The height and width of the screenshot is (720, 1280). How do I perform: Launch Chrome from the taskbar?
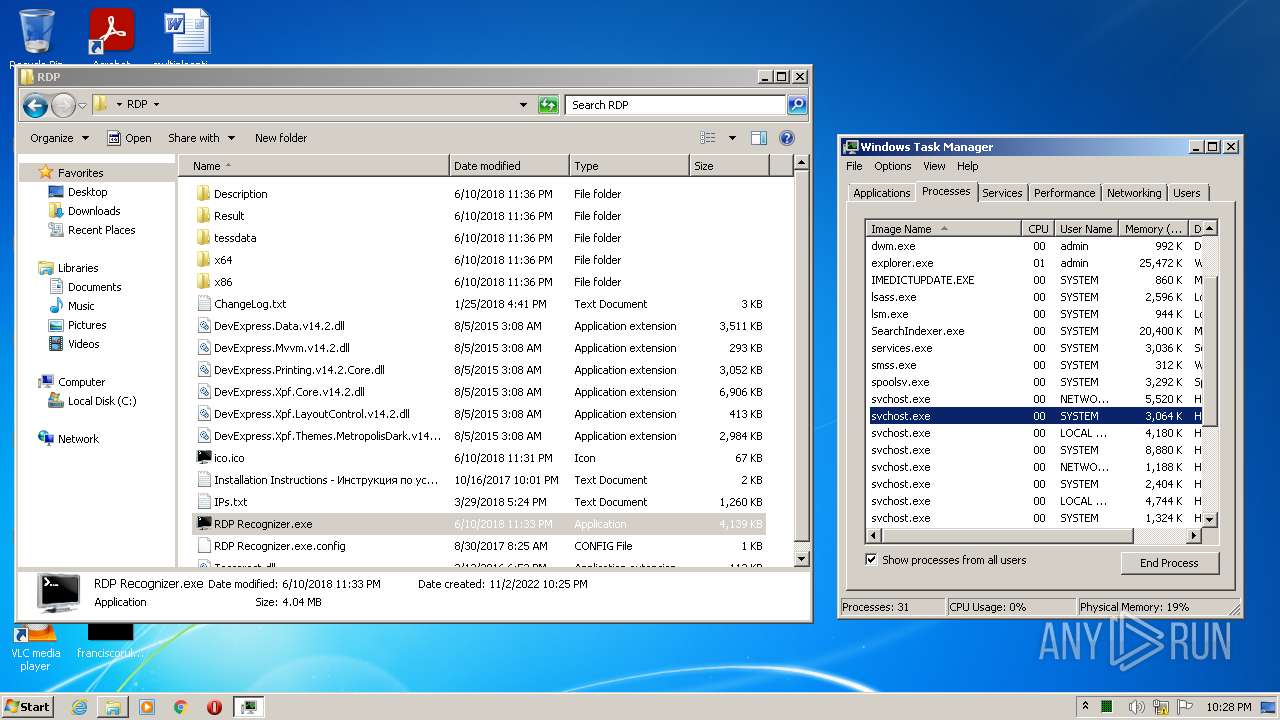pos(181,707)
